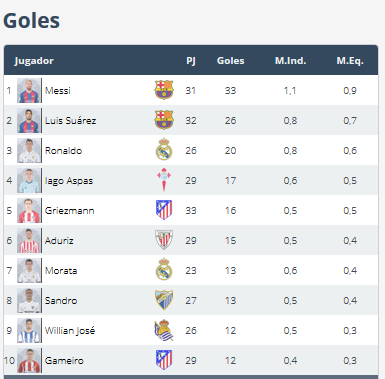Click the Real Madrid crest beside Morata
385x379 pixels.
tap(164, 269)
